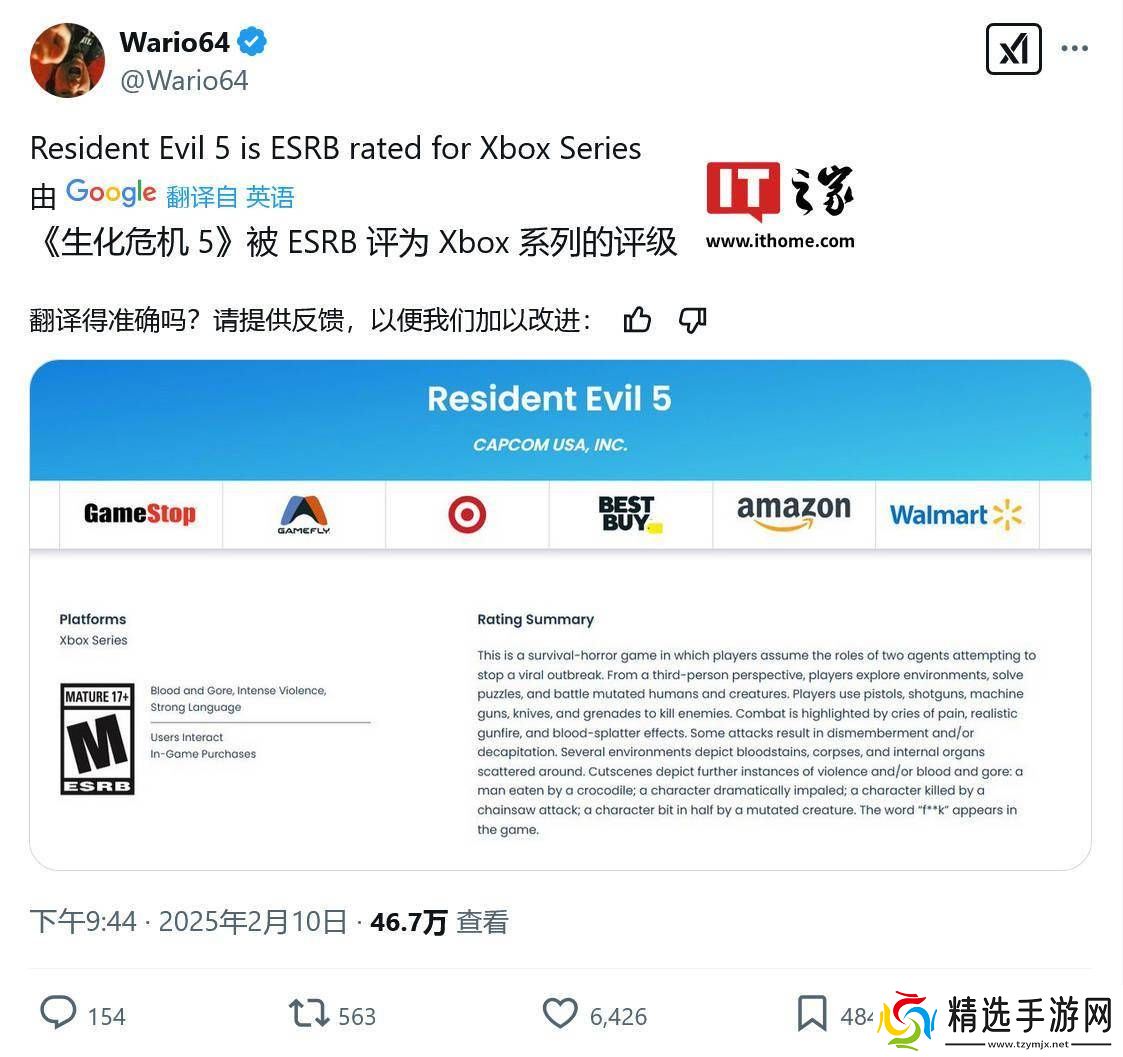This screenshot has height=1057, width=1123.
Task: Click the GameFly retailer logo
Action: pyautogui.click(x=304, y=515)
